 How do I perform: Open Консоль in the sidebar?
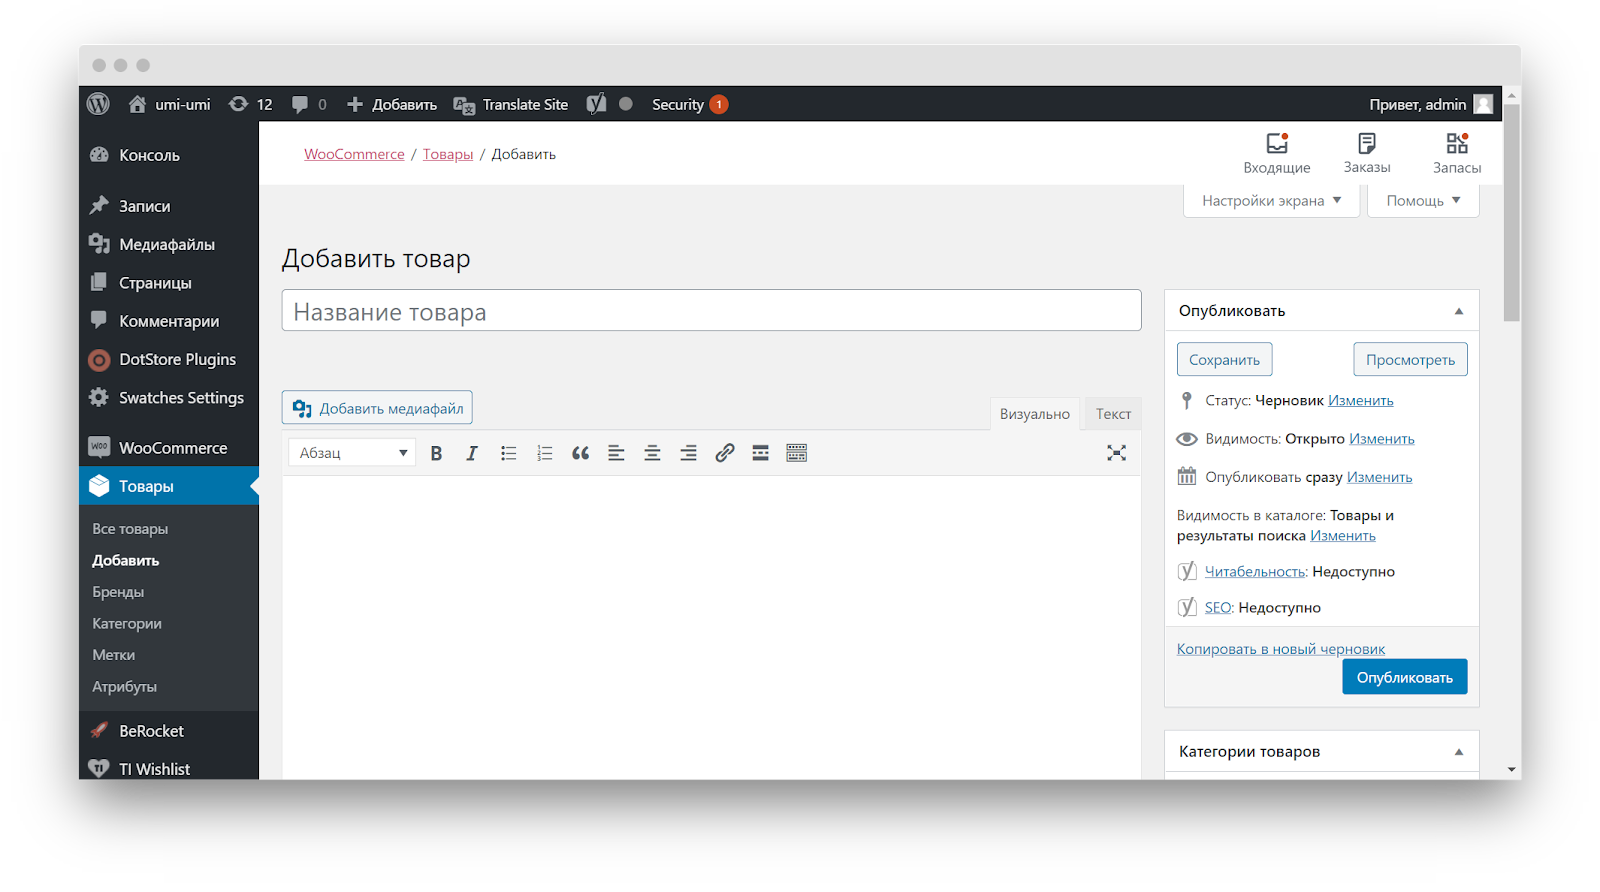click(168, 155)
